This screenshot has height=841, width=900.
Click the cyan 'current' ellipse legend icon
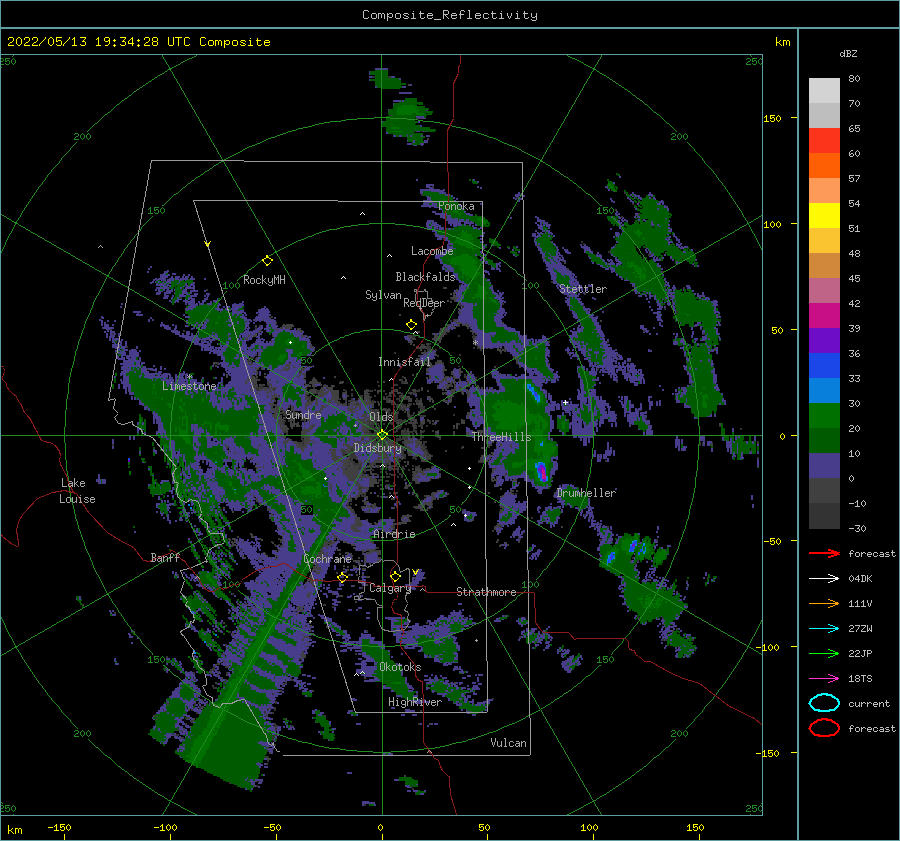pos(824,703)
